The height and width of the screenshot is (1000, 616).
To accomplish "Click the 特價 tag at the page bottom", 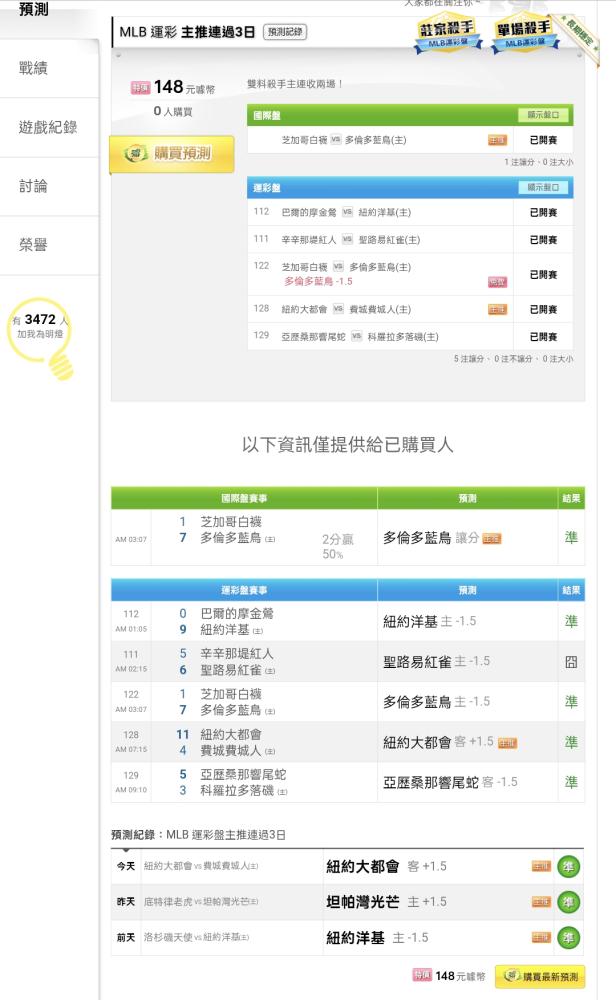I will [422, 975].
